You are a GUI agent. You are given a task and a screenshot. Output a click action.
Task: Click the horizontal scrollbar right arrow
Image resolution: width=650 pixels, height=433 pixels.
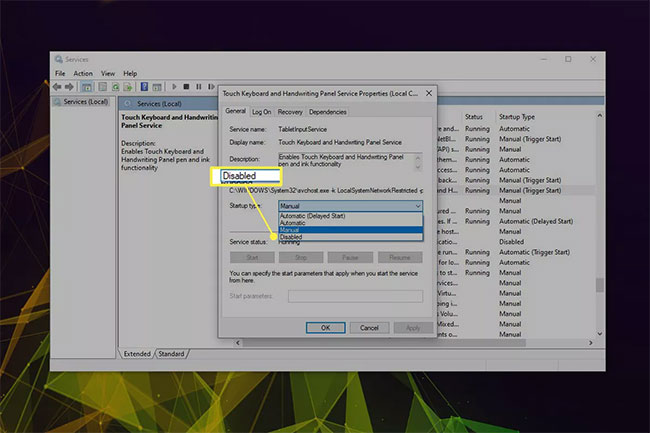coord(591,343)
